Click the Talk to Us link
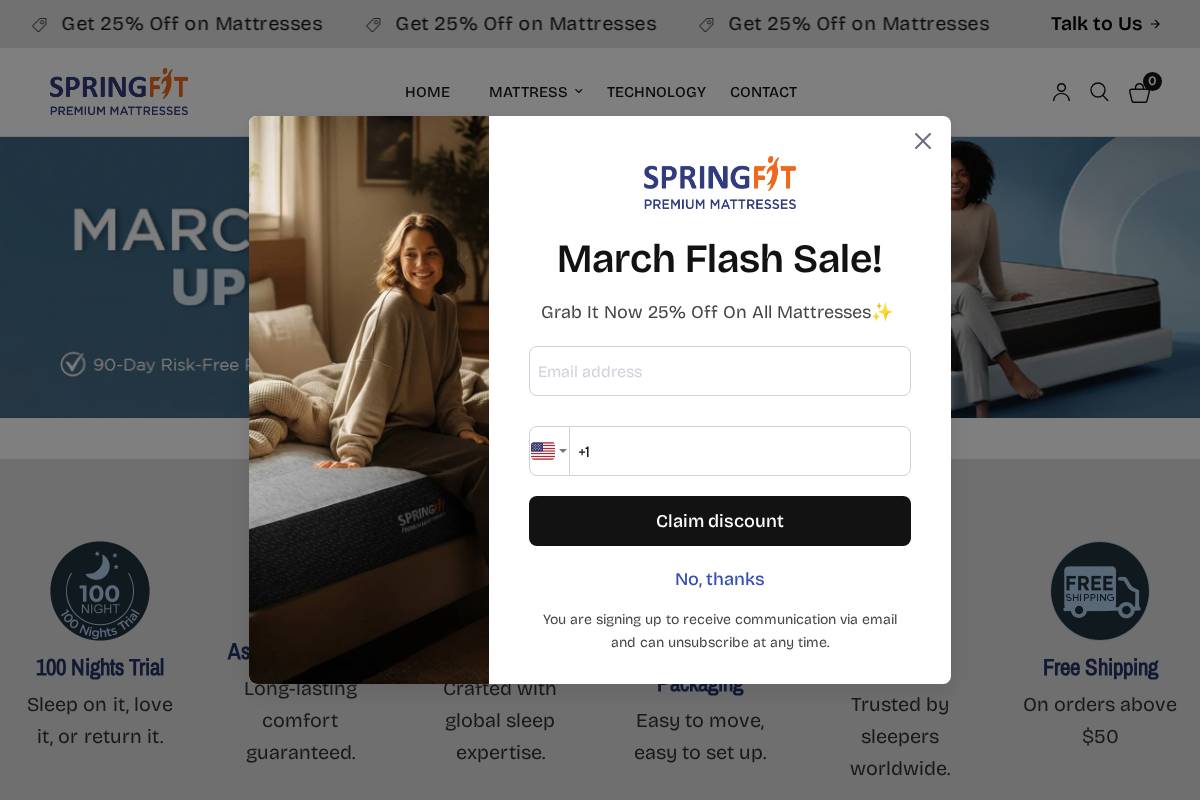Image resolution: width=1200 pixels, height=800 pixels. 1096,24
